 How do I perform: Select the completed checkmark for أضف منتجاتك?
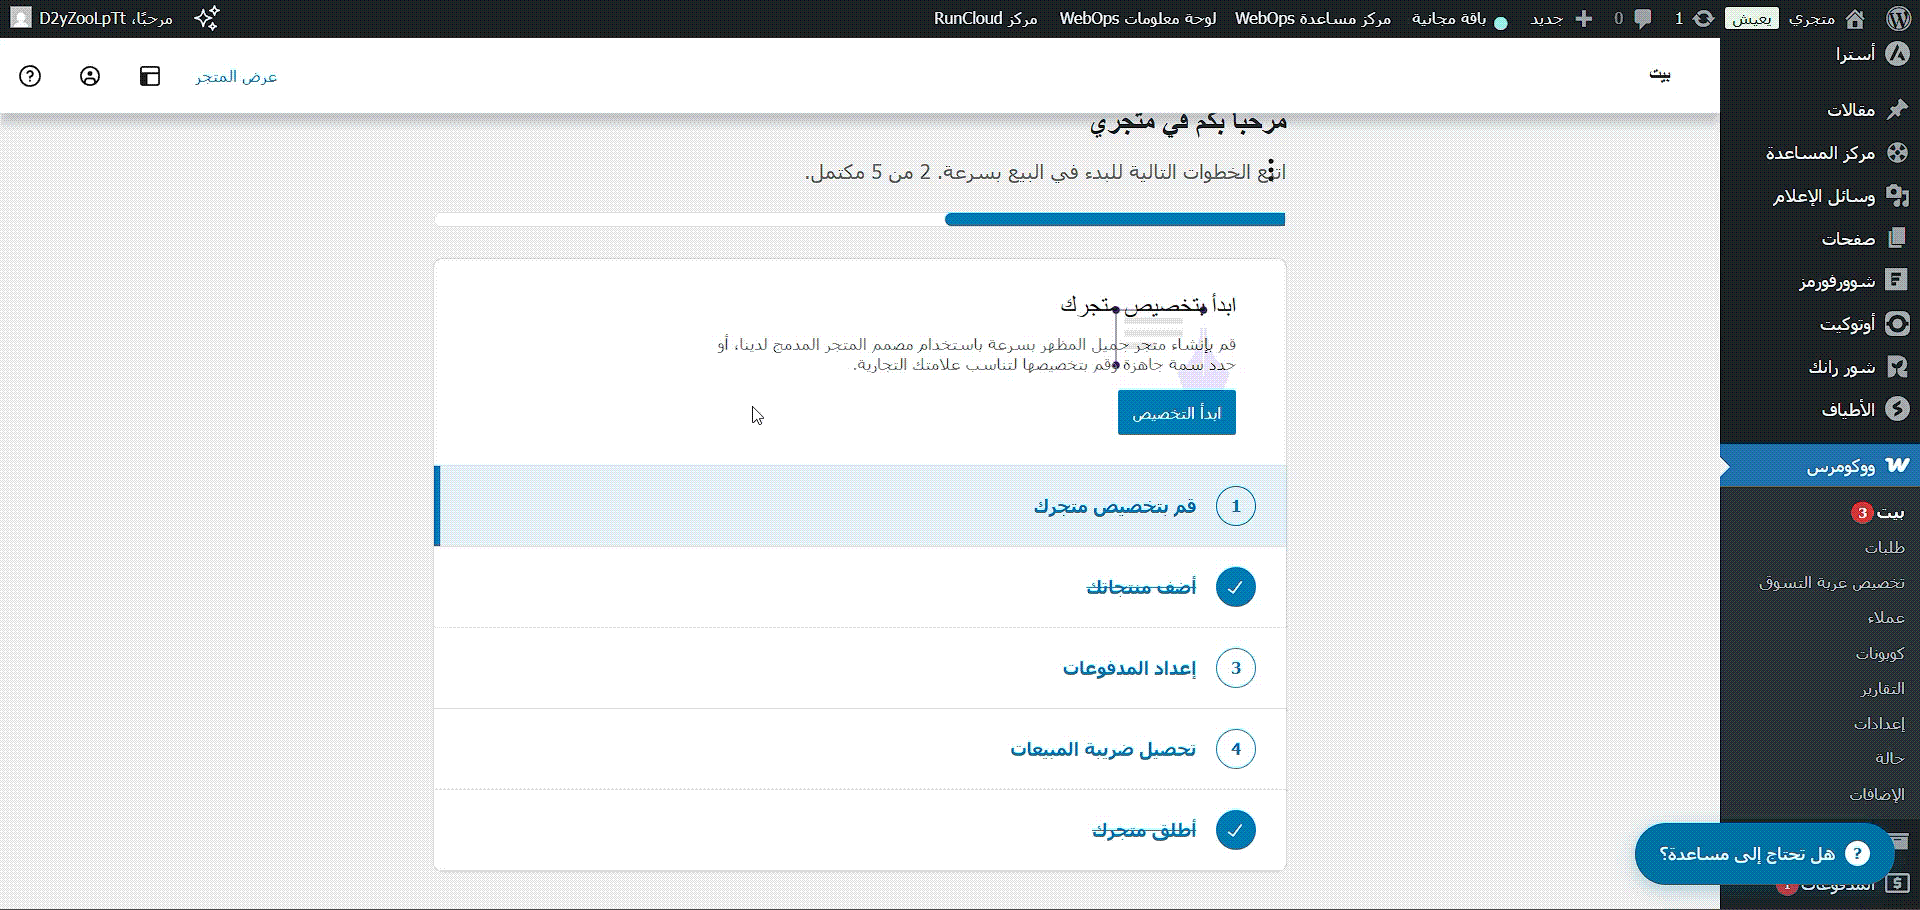click(1235, 587)
